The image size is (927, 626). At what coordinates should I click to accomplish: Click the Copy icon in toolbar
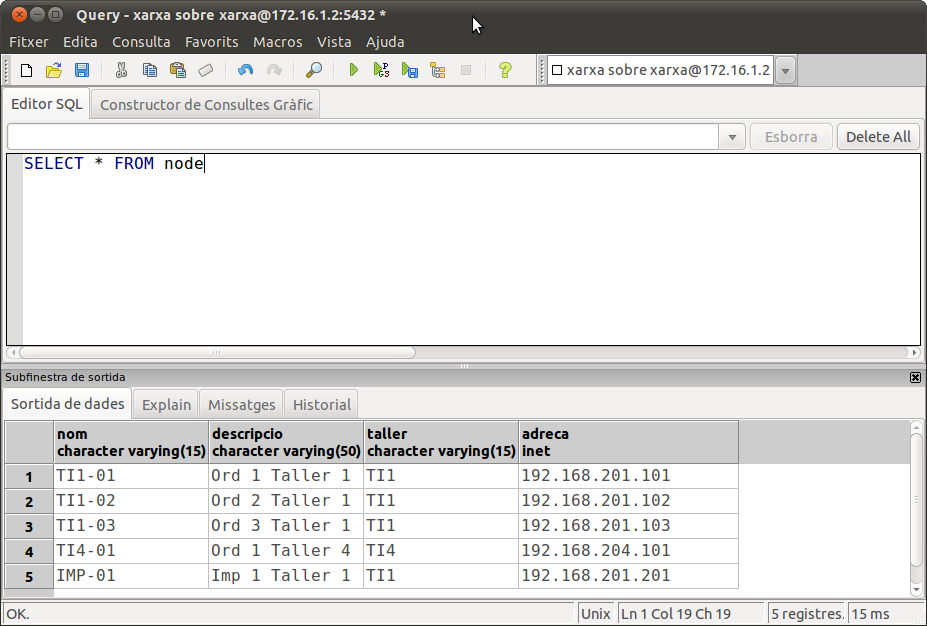(150, 70)
